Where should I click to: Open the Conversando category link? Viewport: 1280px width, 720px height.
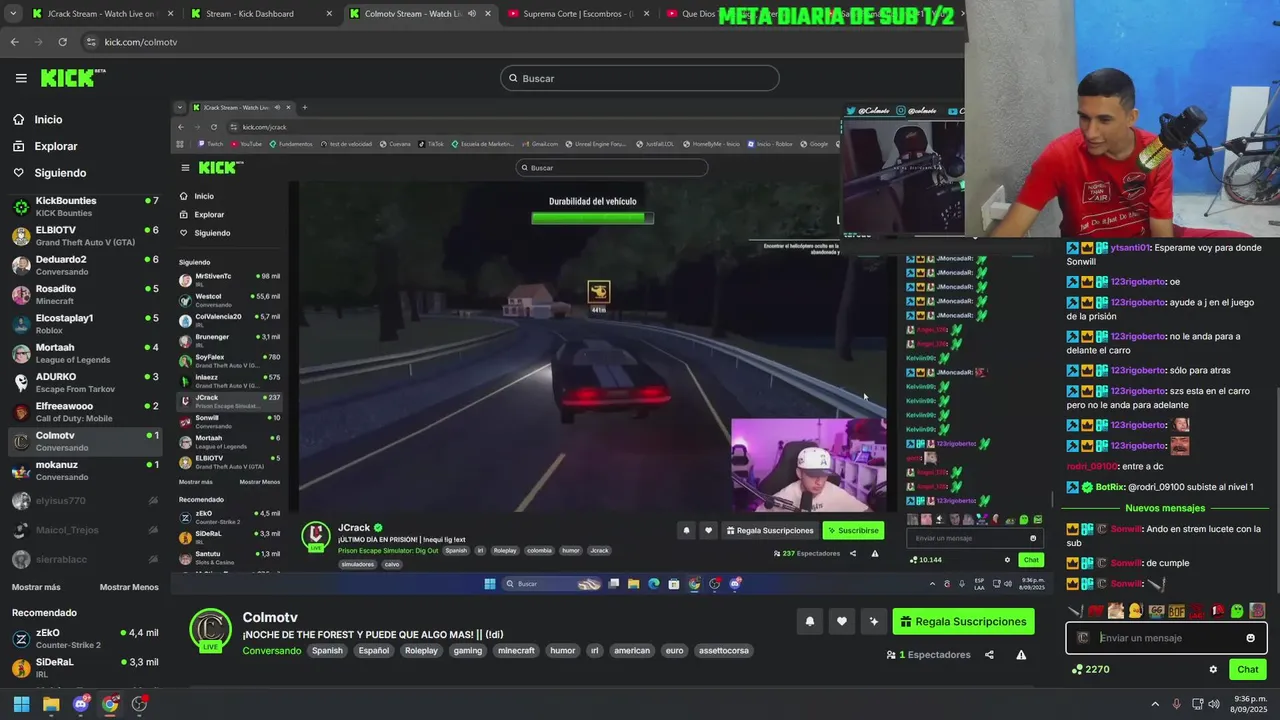point(271,651)
